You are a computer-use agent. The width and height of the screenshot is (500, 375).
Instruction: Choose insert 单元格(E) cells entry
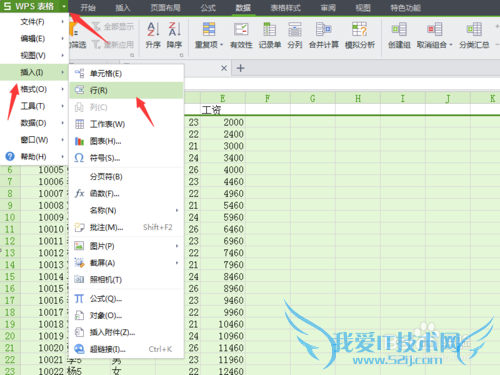coord(127,73)
